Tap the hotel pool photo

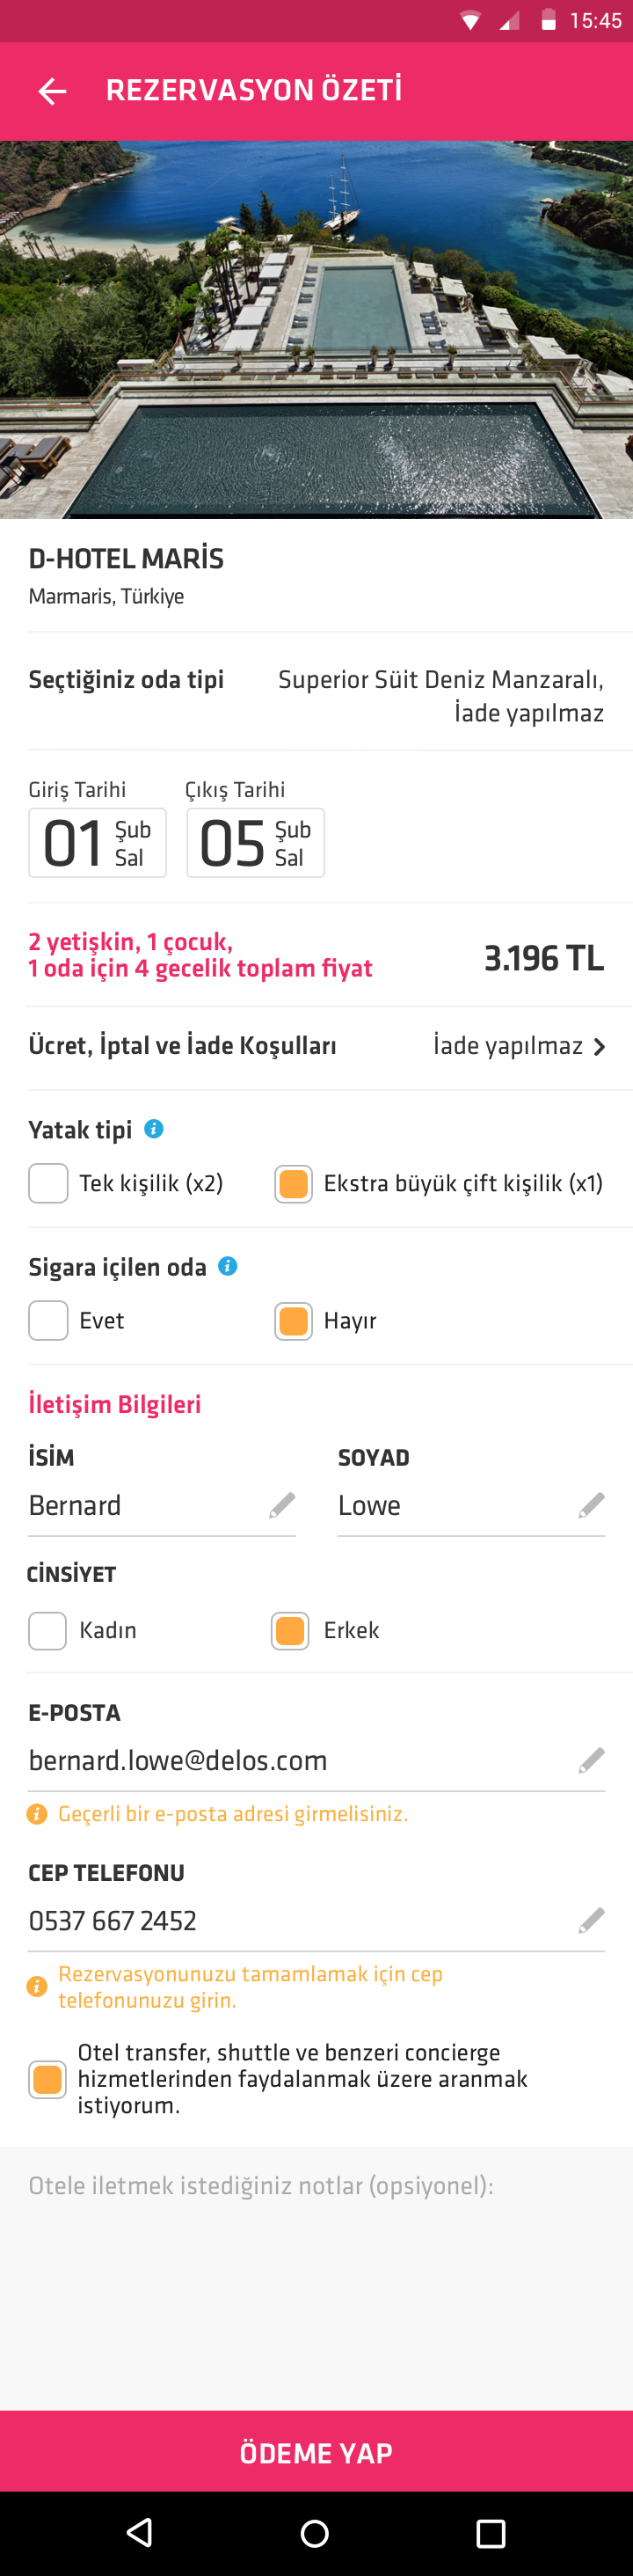click(x=316, y=330)
